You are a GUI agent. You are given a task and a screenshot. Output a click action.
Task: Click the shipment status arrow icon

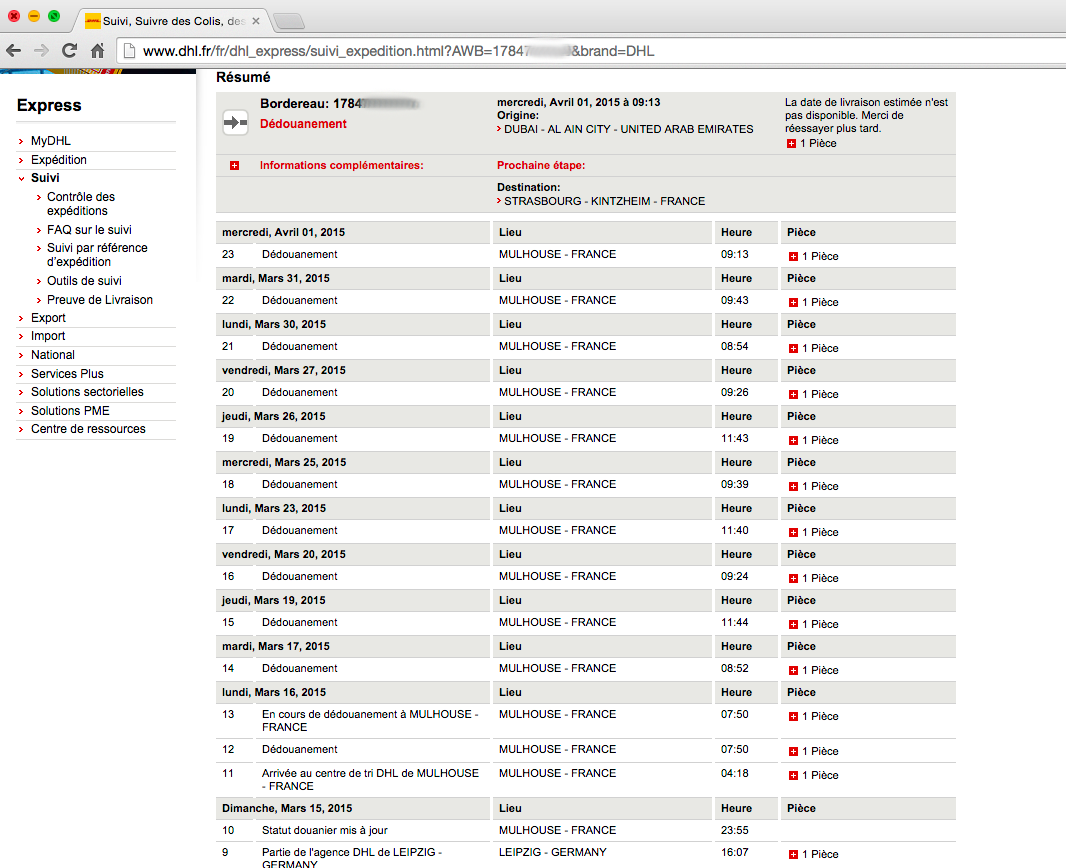235,122
